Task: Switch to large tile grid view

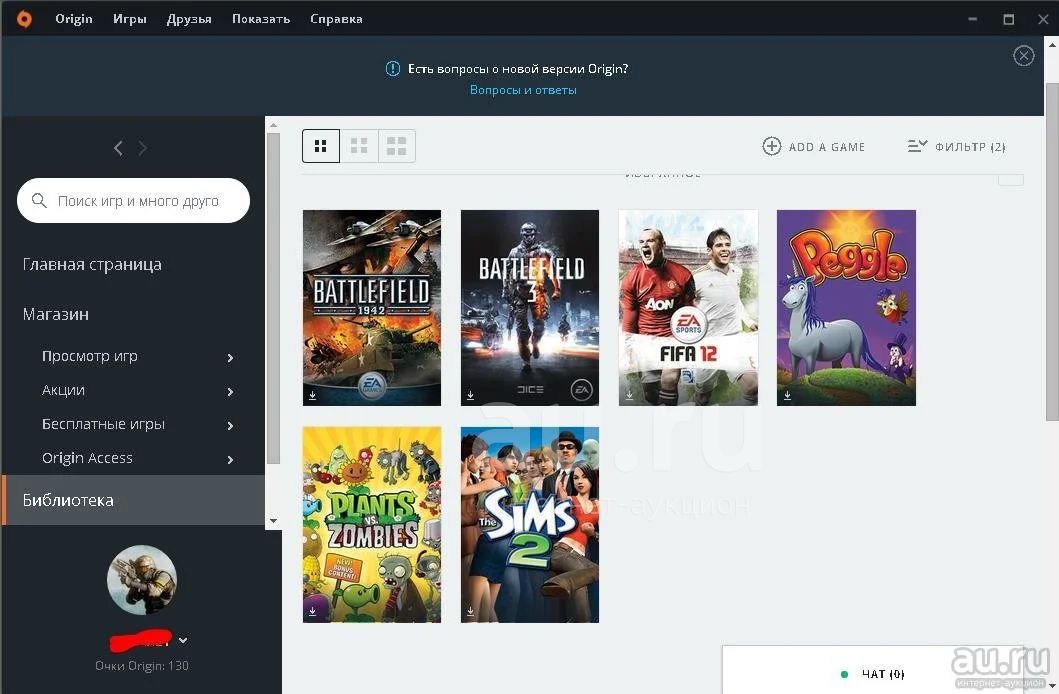Action: click(396, 146)
